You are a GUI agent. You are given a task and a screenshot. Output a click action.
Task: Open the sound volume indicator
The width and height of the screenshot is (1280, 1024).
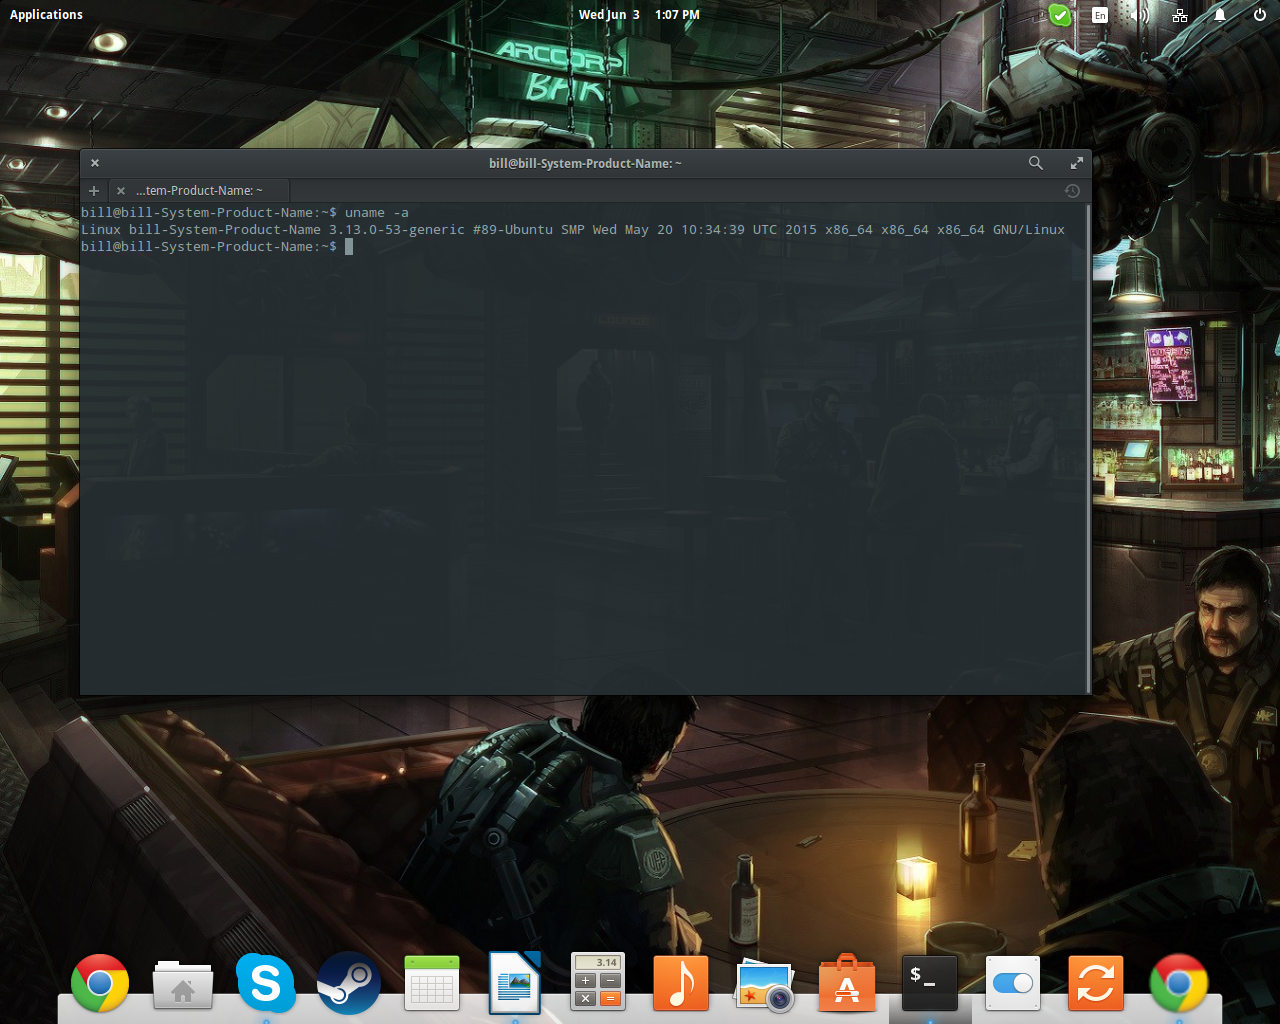pyautogui.click(x=1140, y=15)
